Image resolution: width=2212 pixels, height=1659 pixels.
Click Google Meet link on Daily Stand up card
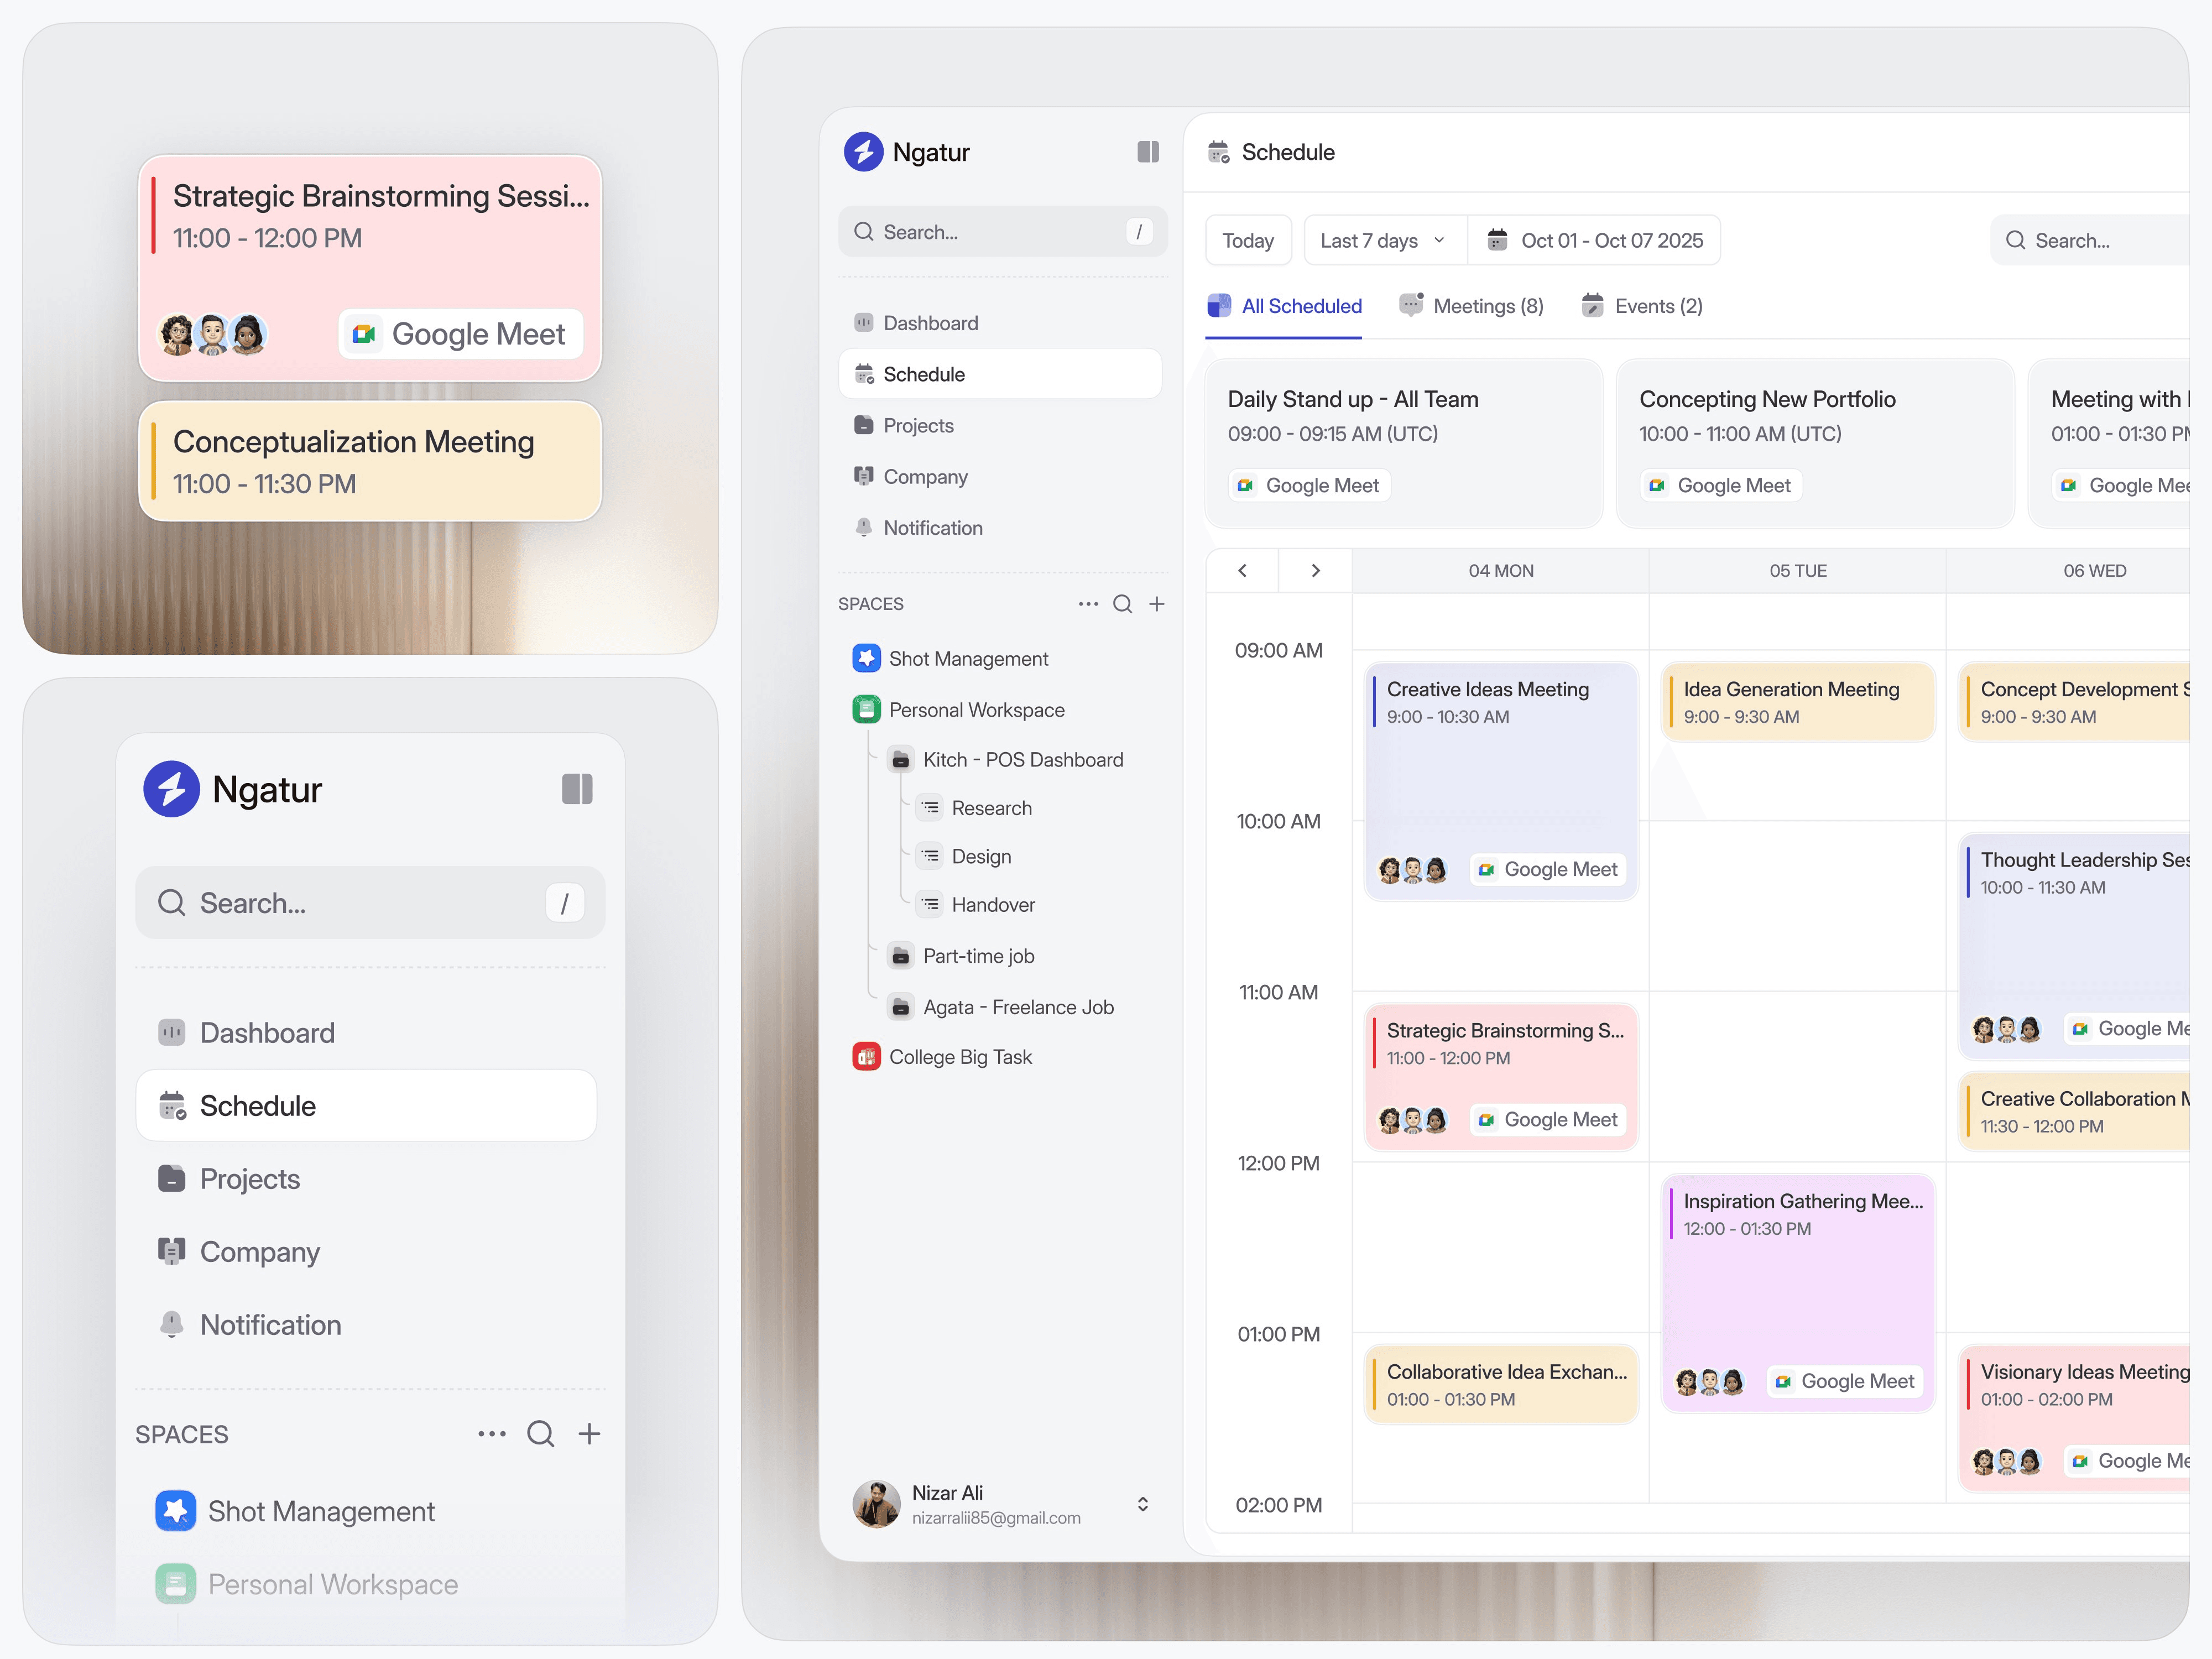click(x=1309, y=486)
